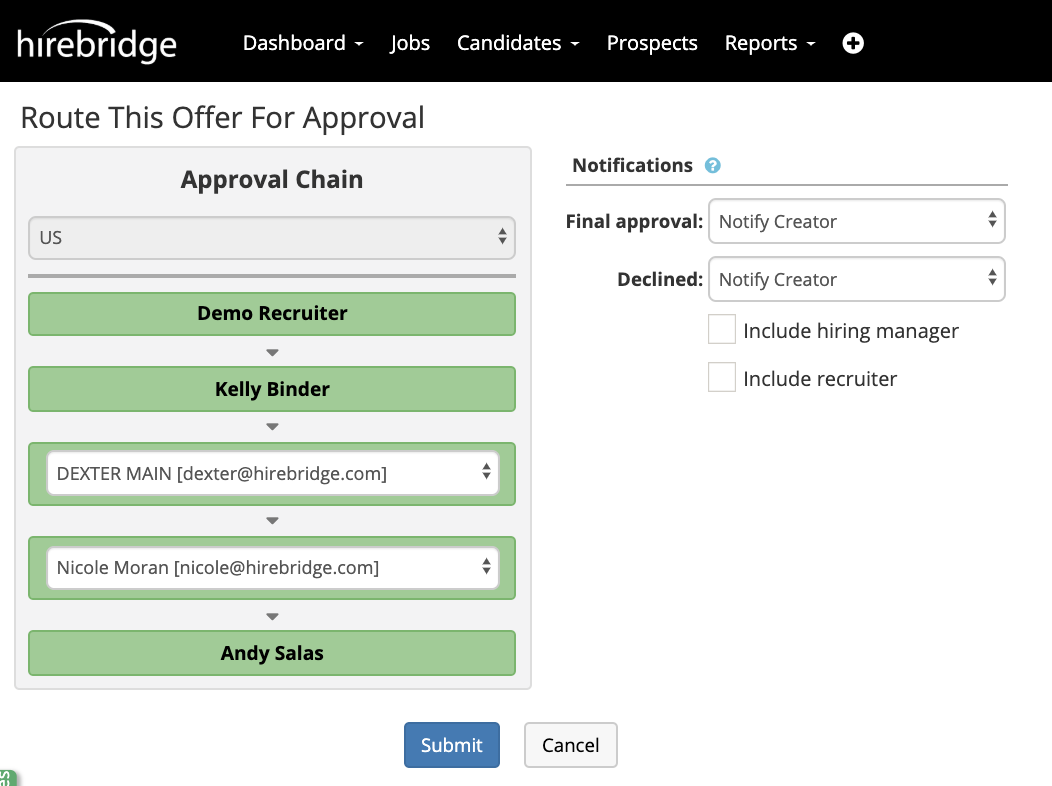1052x786 pixels.
Task: Click arrow below Demo Recruiter step
Action: pos(272,352)
